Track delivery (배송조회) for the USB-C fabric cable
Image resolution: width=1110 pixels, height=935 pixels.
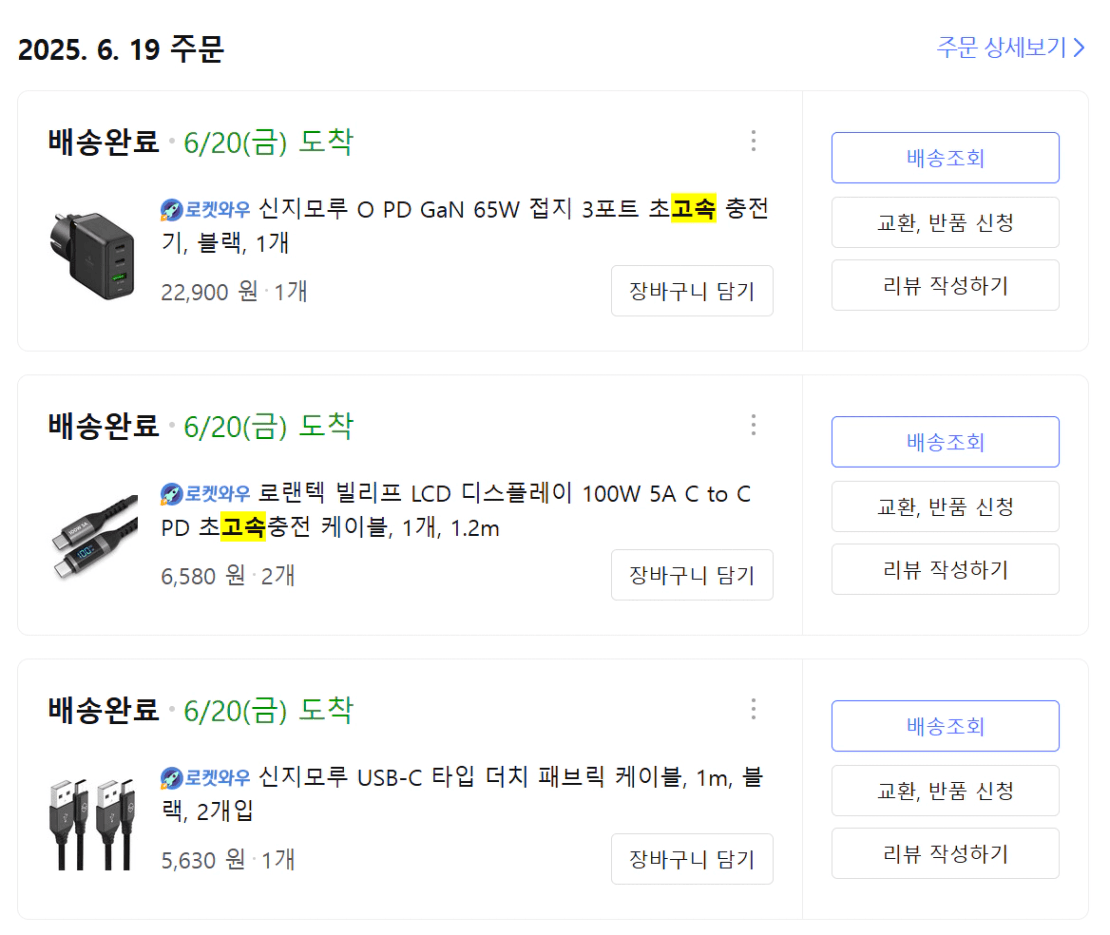click(945, 726)
